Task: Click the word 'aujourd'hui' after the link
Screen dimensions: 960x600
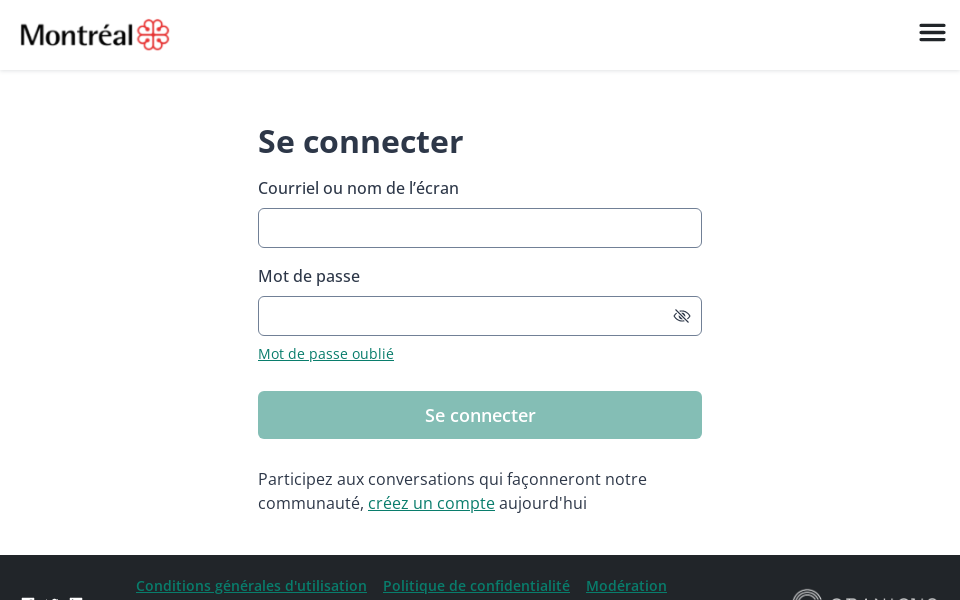Action: [x=543, y=503]
